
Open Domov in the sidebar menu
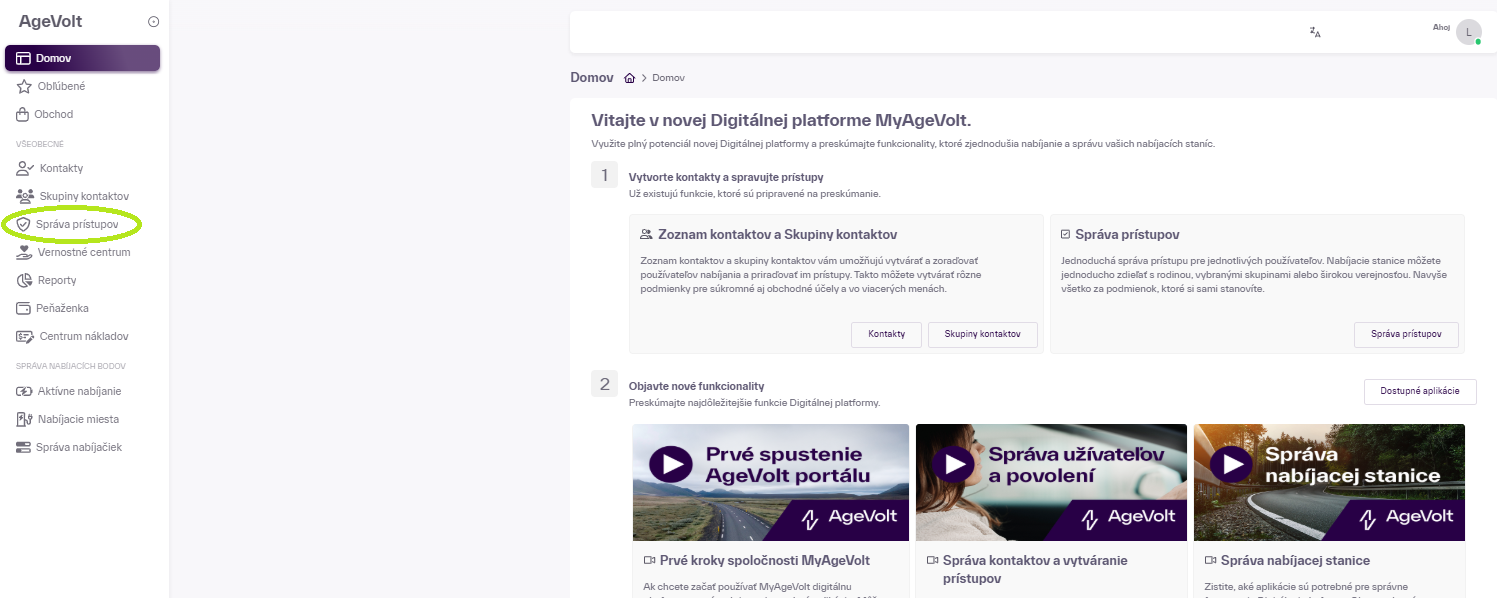(82, 58)
